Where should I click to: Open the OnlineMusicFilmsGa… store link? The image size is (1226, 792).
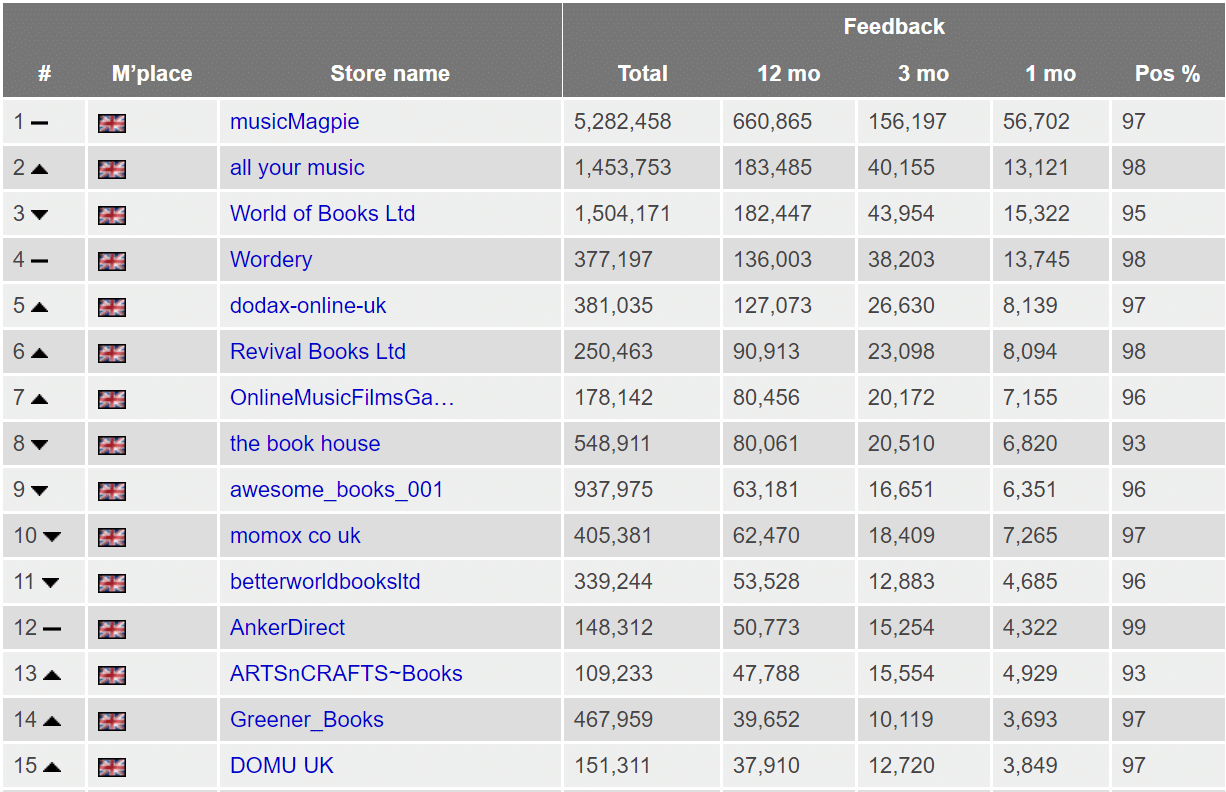point(342,398)
